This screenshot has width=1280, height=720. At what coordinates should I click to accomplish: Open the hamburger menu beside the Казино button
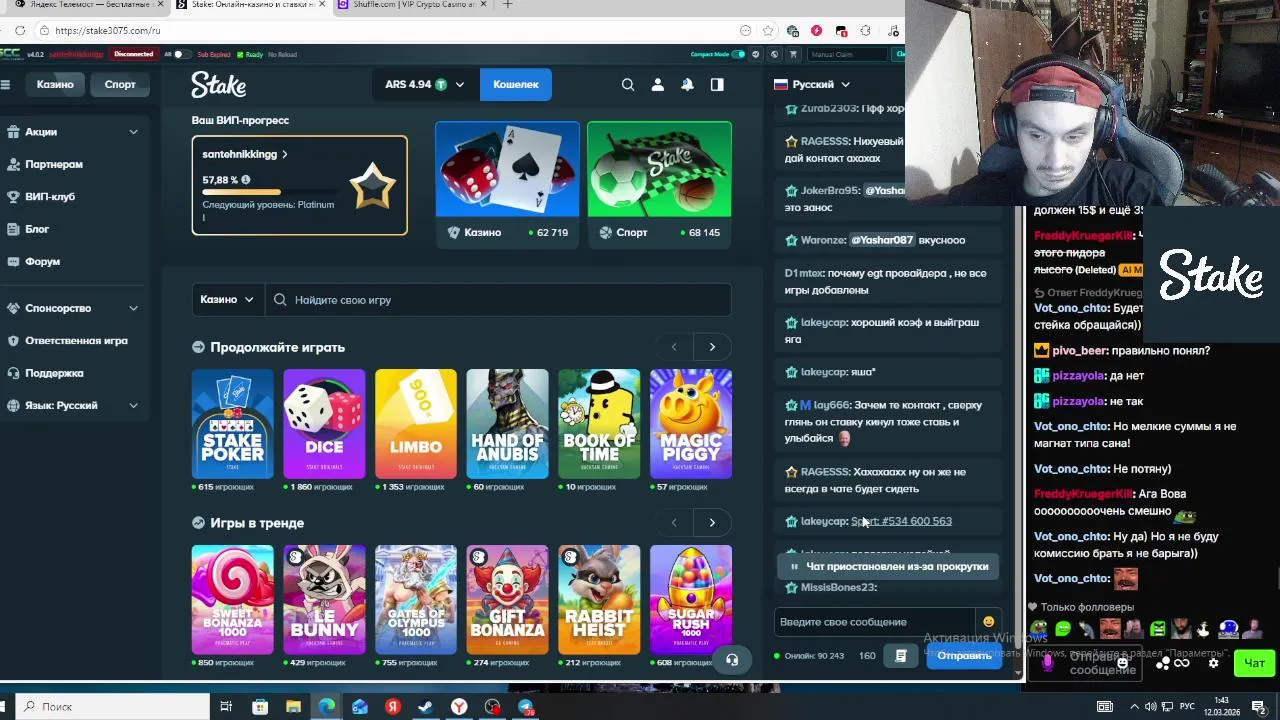pyautogui.click(x=5, y=85)
